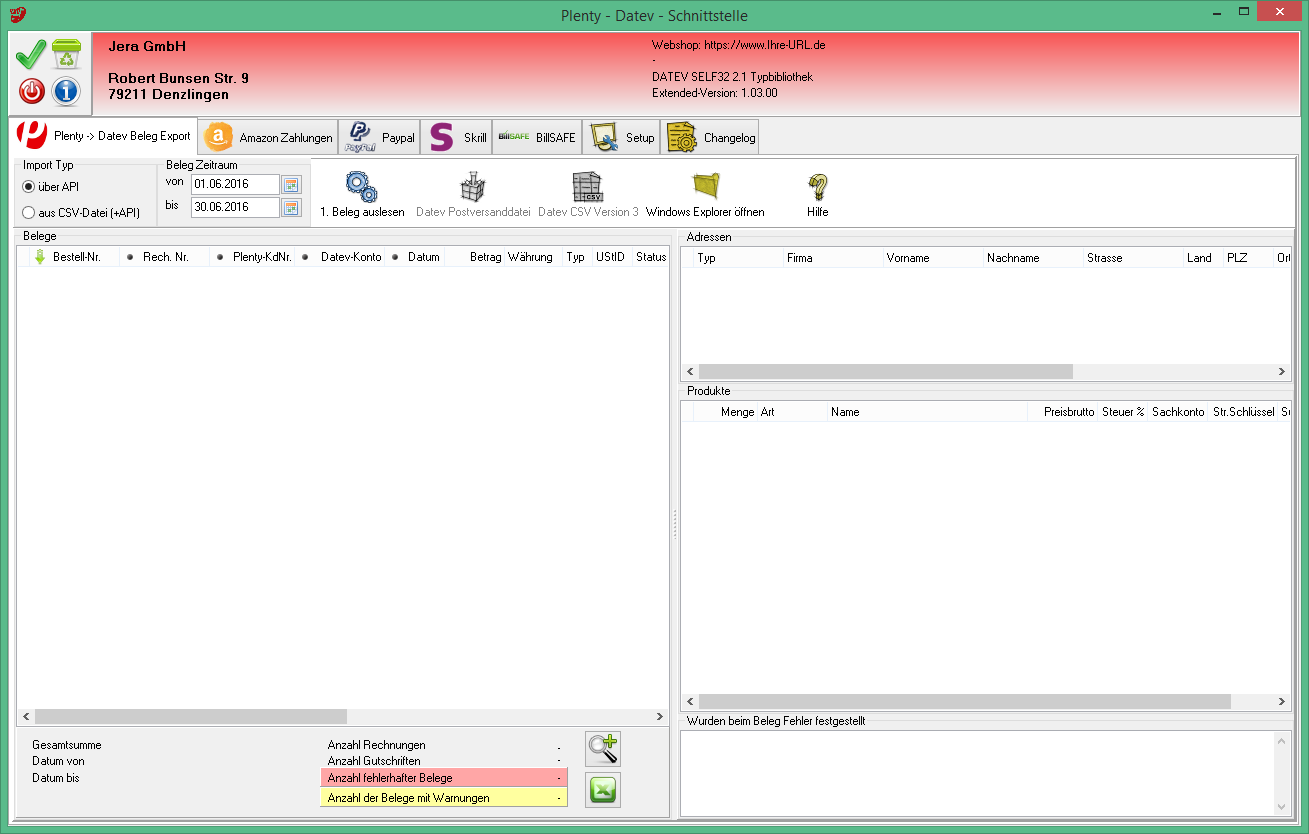The width and height of the screenshot is (1309, 834).
Task: Switch to the Amazon Zahlungen tab
Action: 268,138
